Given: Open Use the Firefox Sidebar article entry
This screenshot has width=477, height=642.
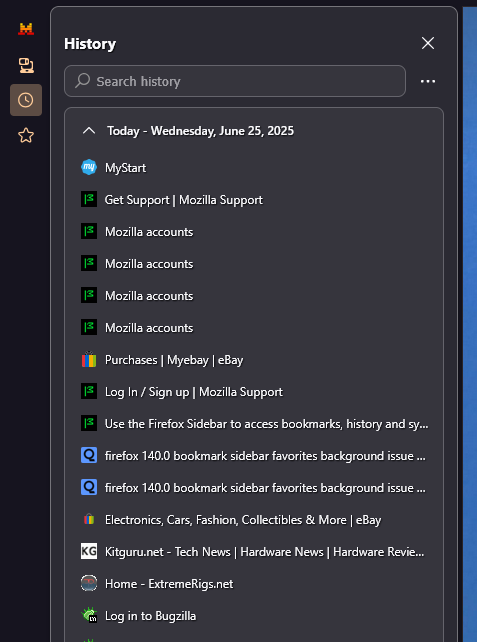Looking at the screenshot, I should (254, 424).
